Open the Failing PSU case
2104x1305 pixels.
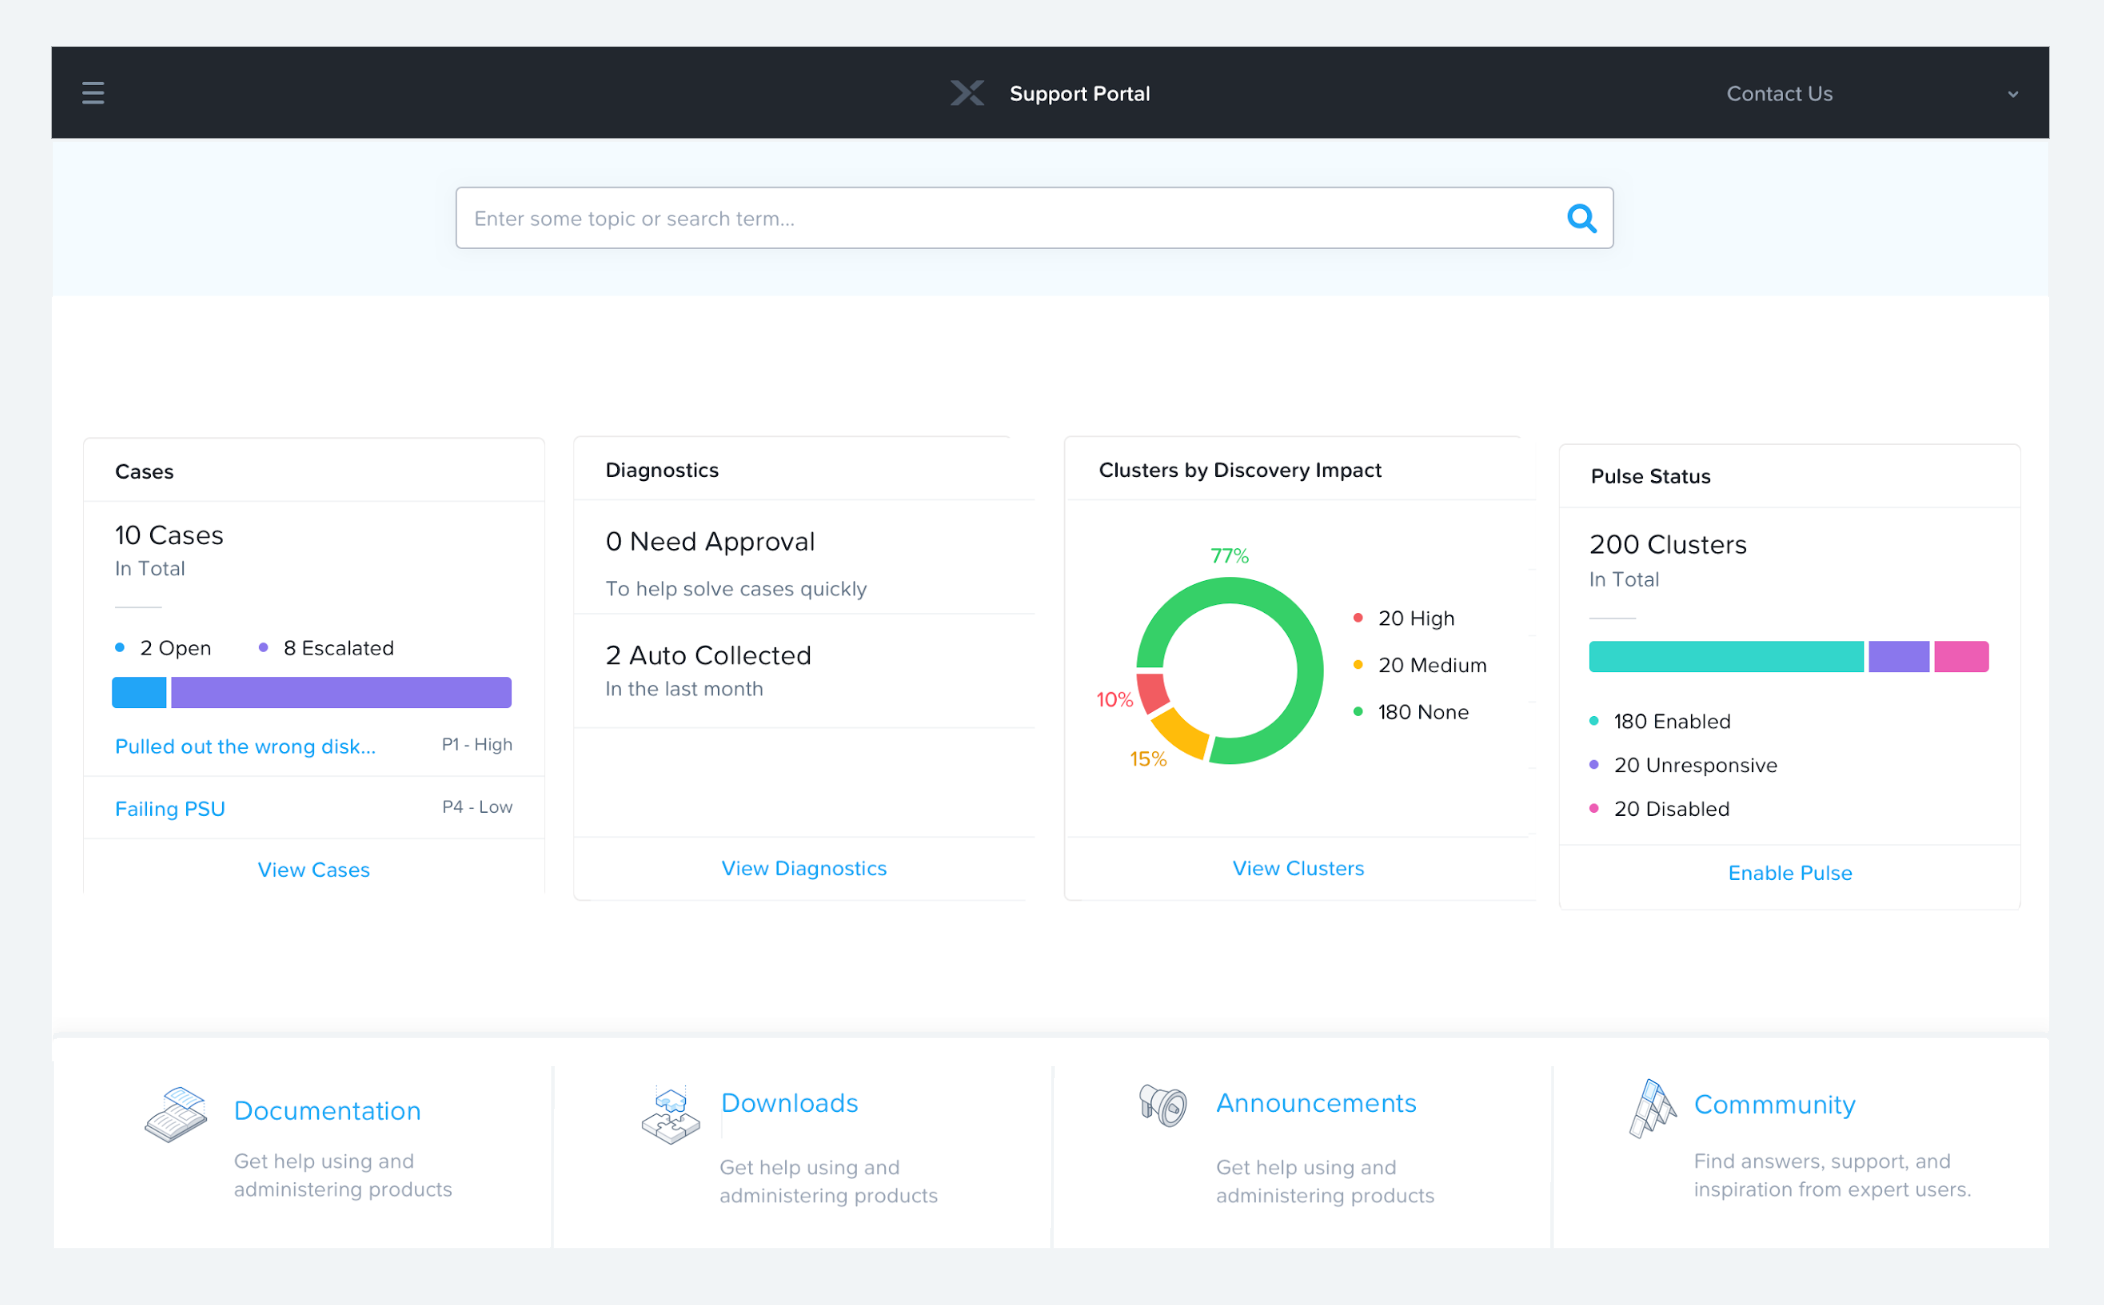170,808
